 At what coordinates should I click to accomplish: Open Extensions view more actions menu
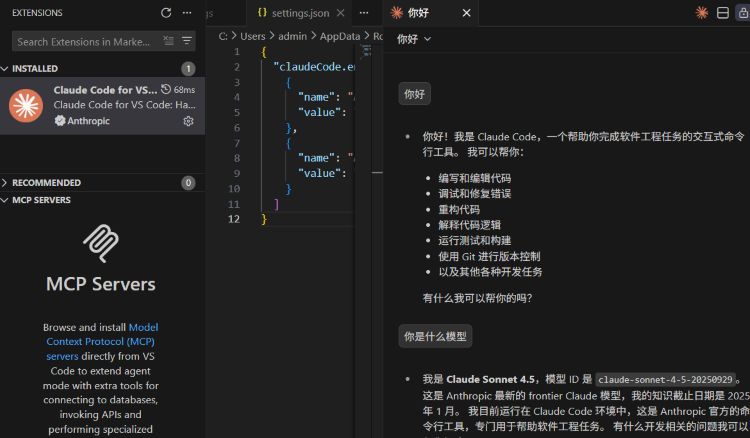(x=187, y=13)
